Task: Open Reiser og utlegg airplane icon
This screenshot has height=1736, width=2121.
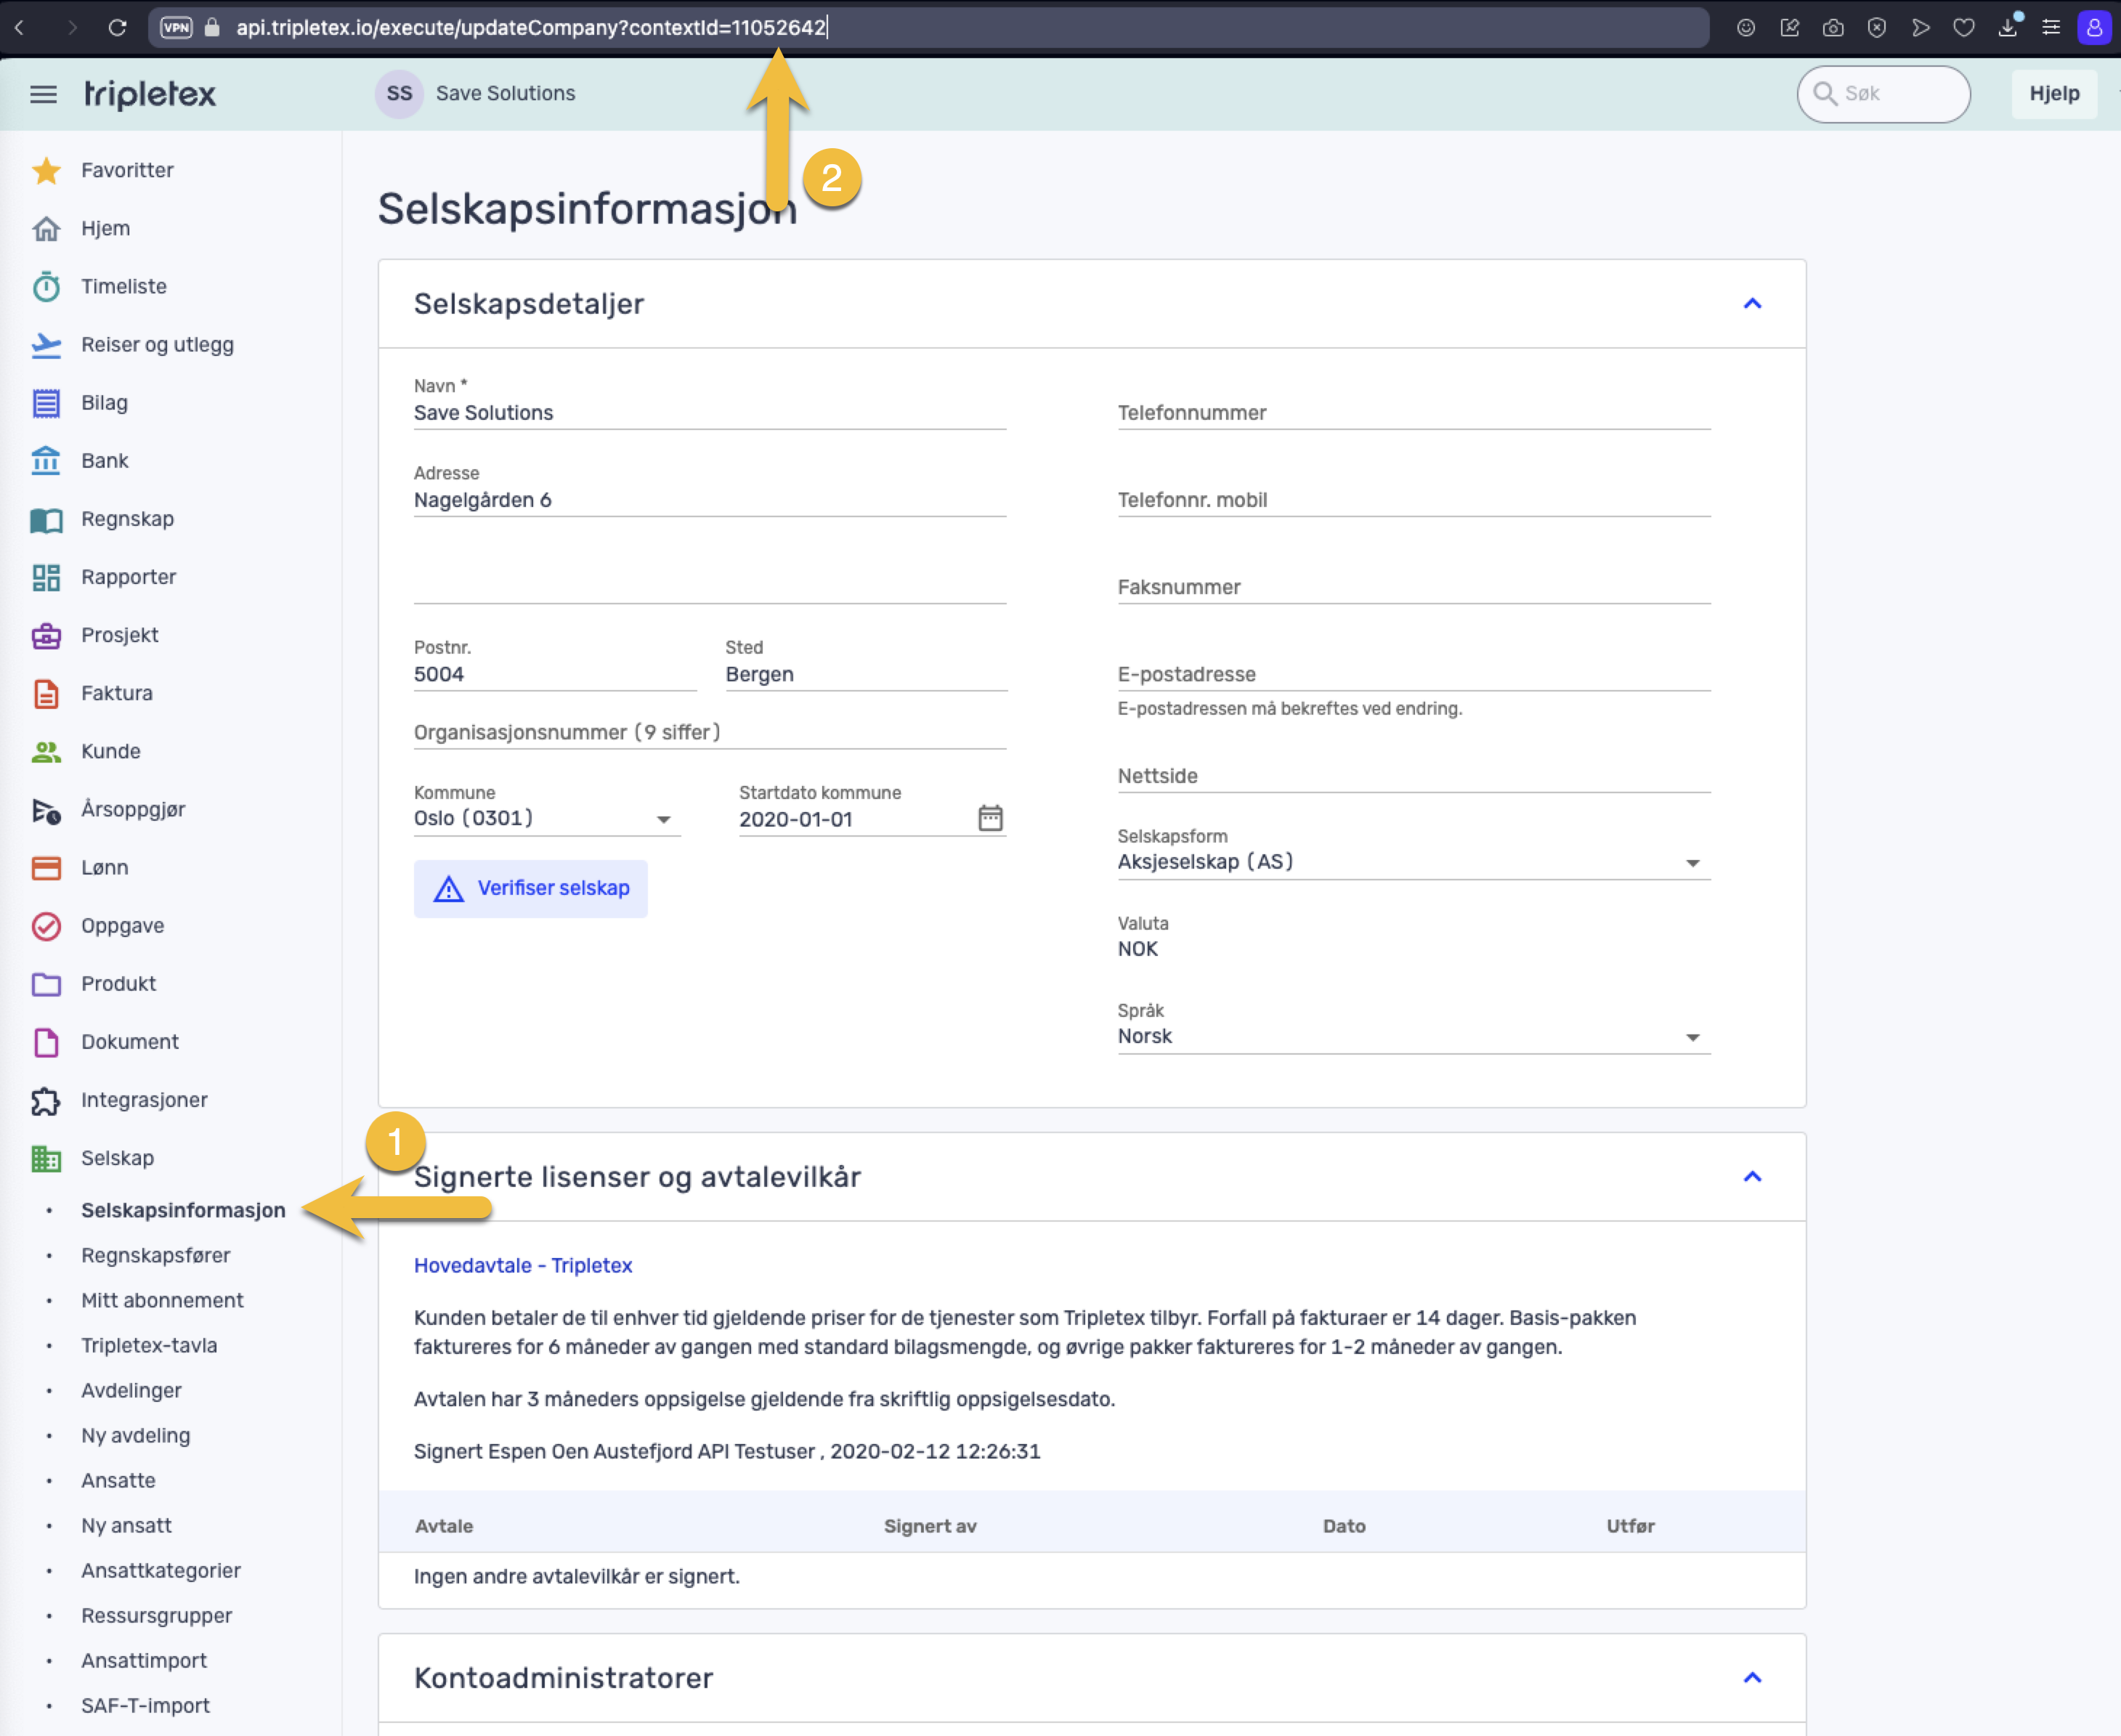Action: (x=46, y=345)
